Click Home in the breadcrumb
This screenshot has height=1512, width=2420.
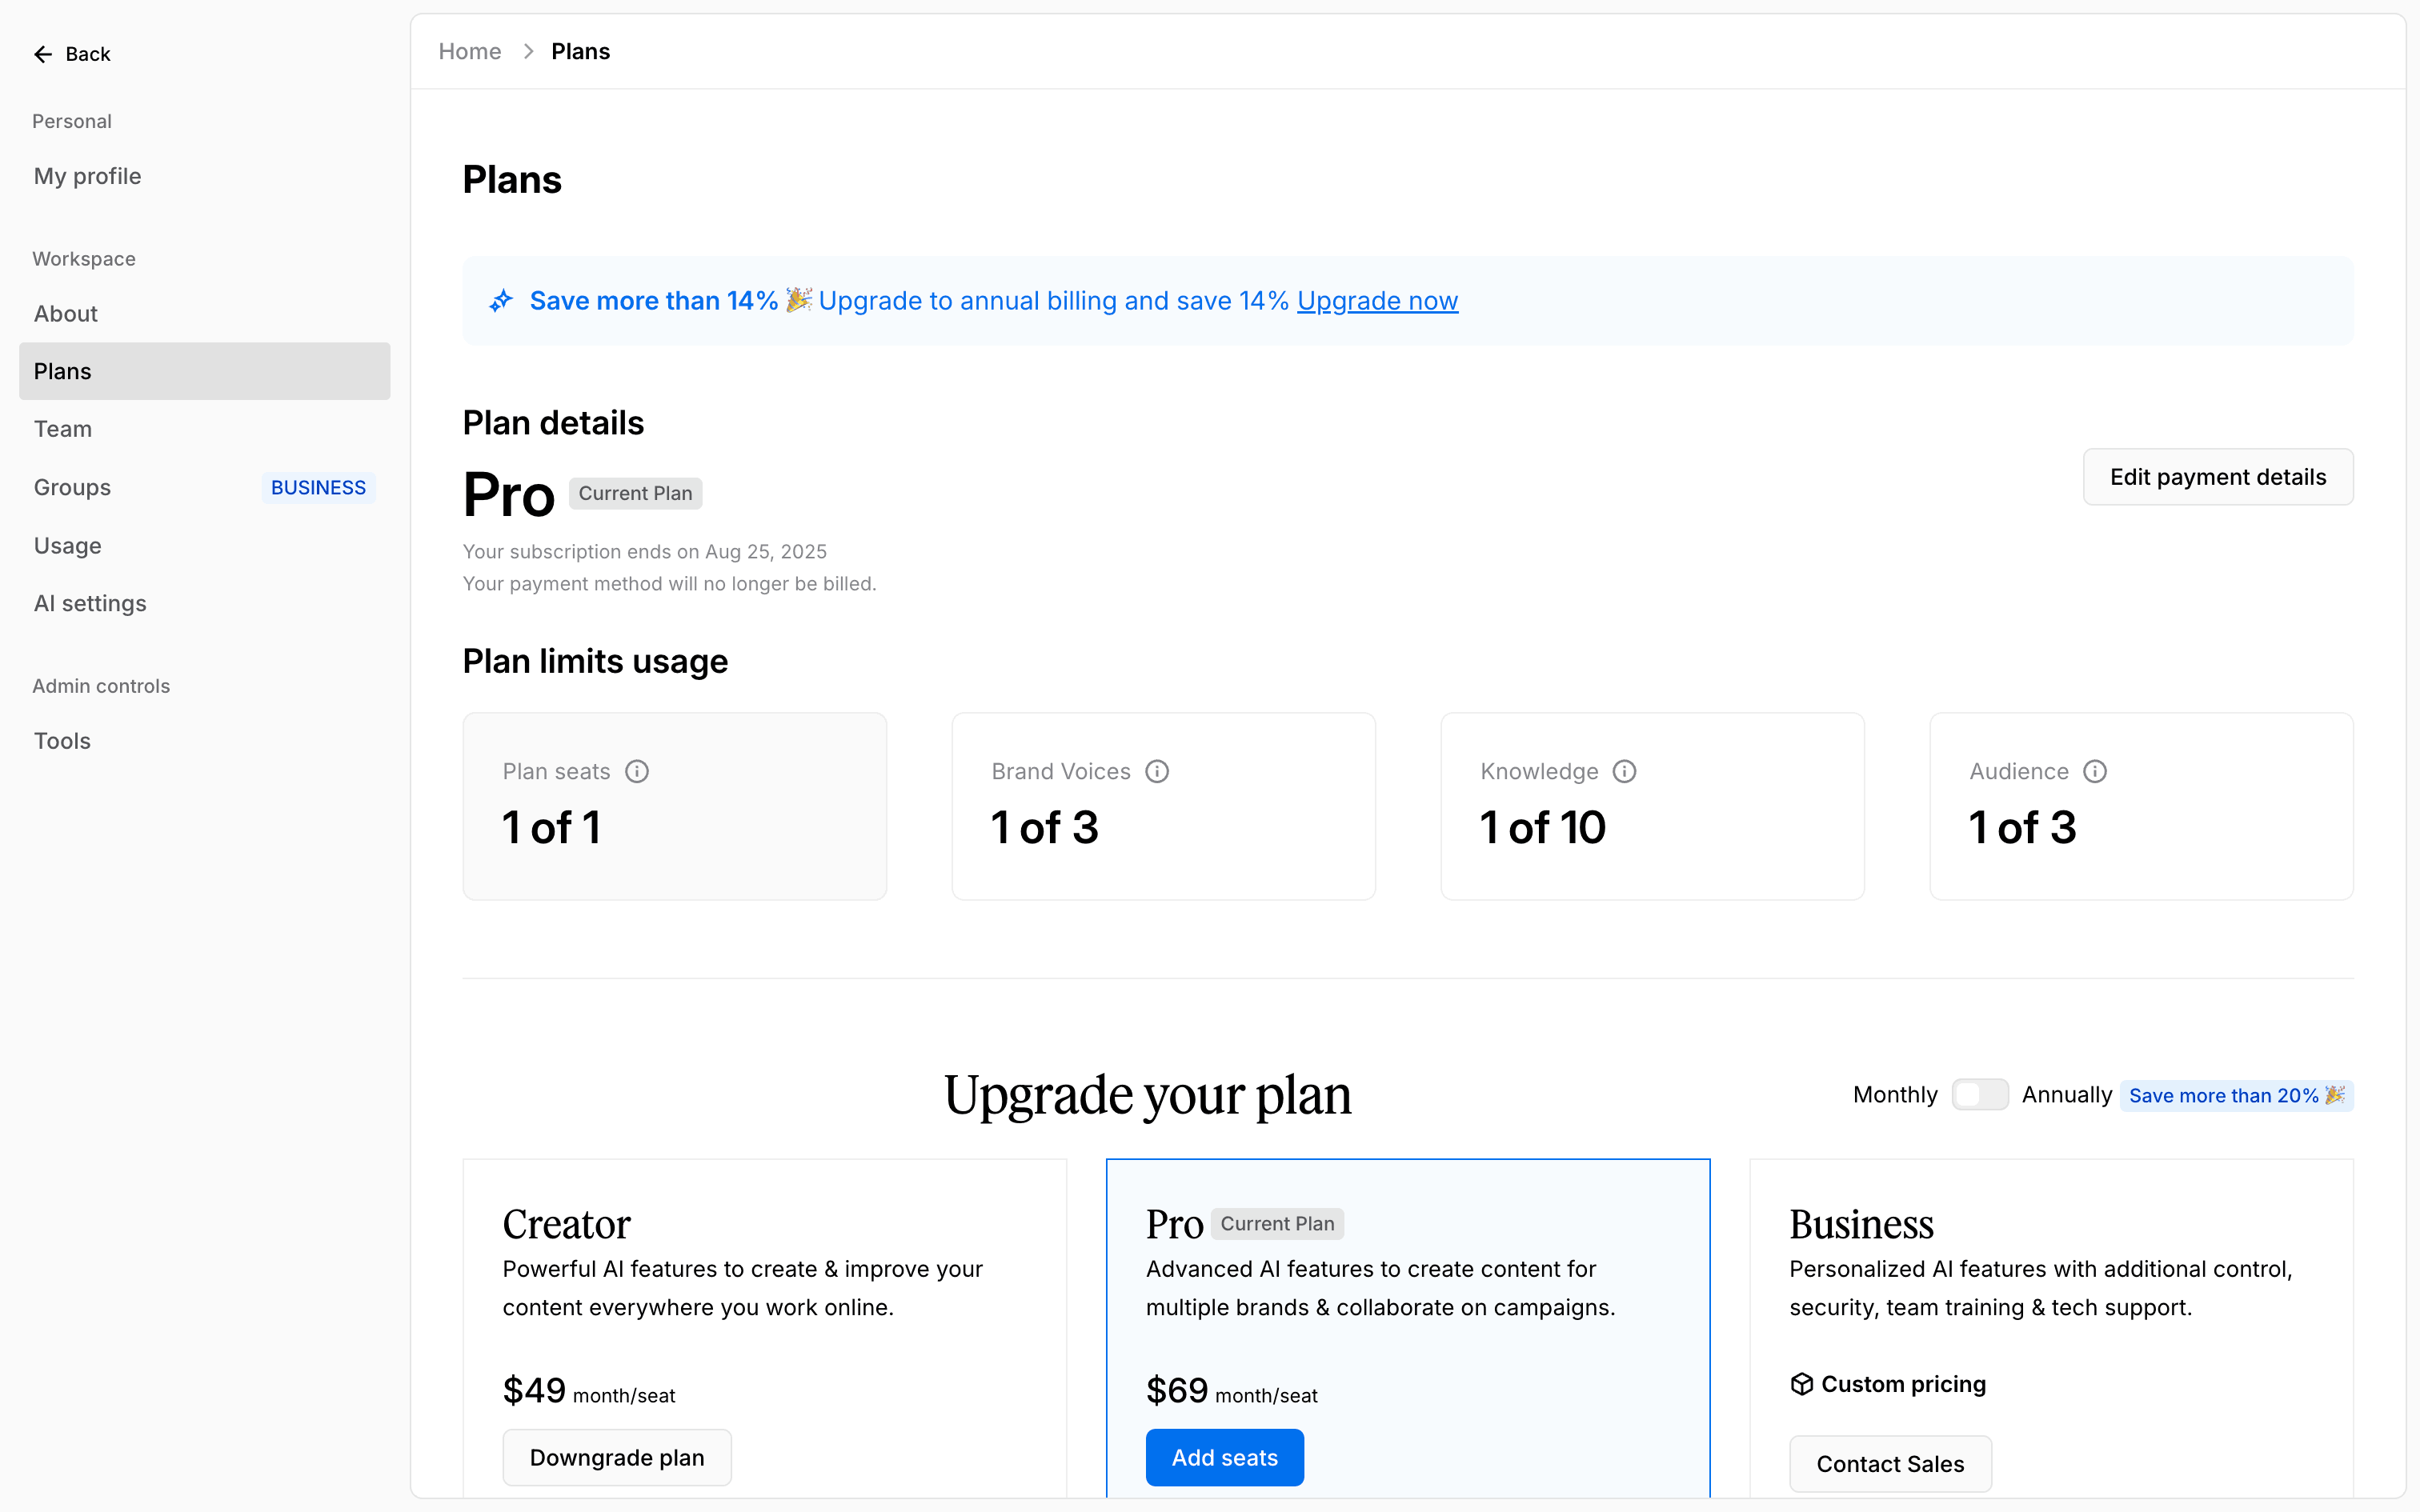tap(470, 52)
